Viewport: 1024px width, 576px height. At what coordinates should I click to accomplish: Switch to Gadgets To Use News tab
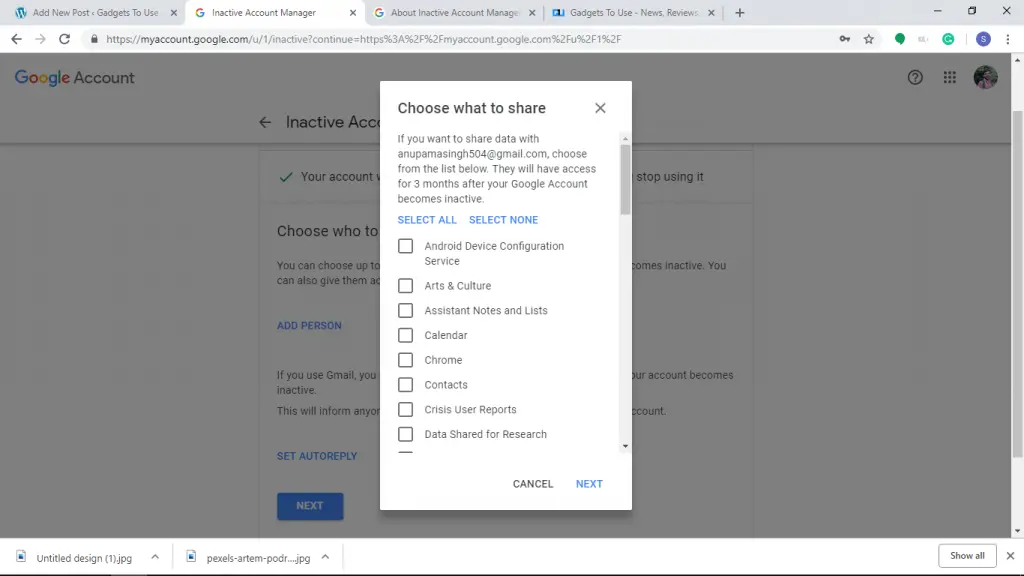tap(633, 12)
